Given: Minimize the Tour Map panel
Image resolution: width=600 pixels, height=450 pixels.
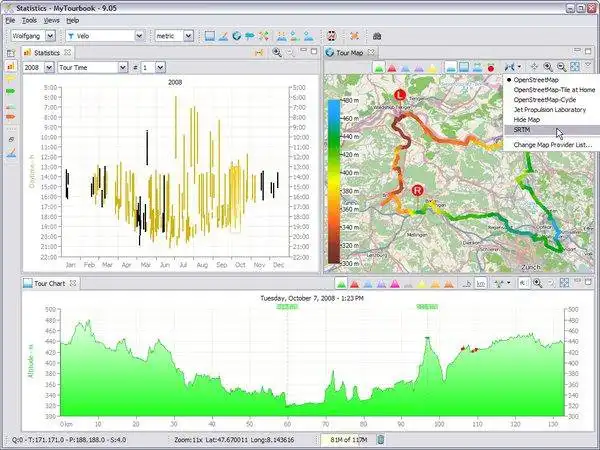Looking at the screenshot, I should pos(577,51).
